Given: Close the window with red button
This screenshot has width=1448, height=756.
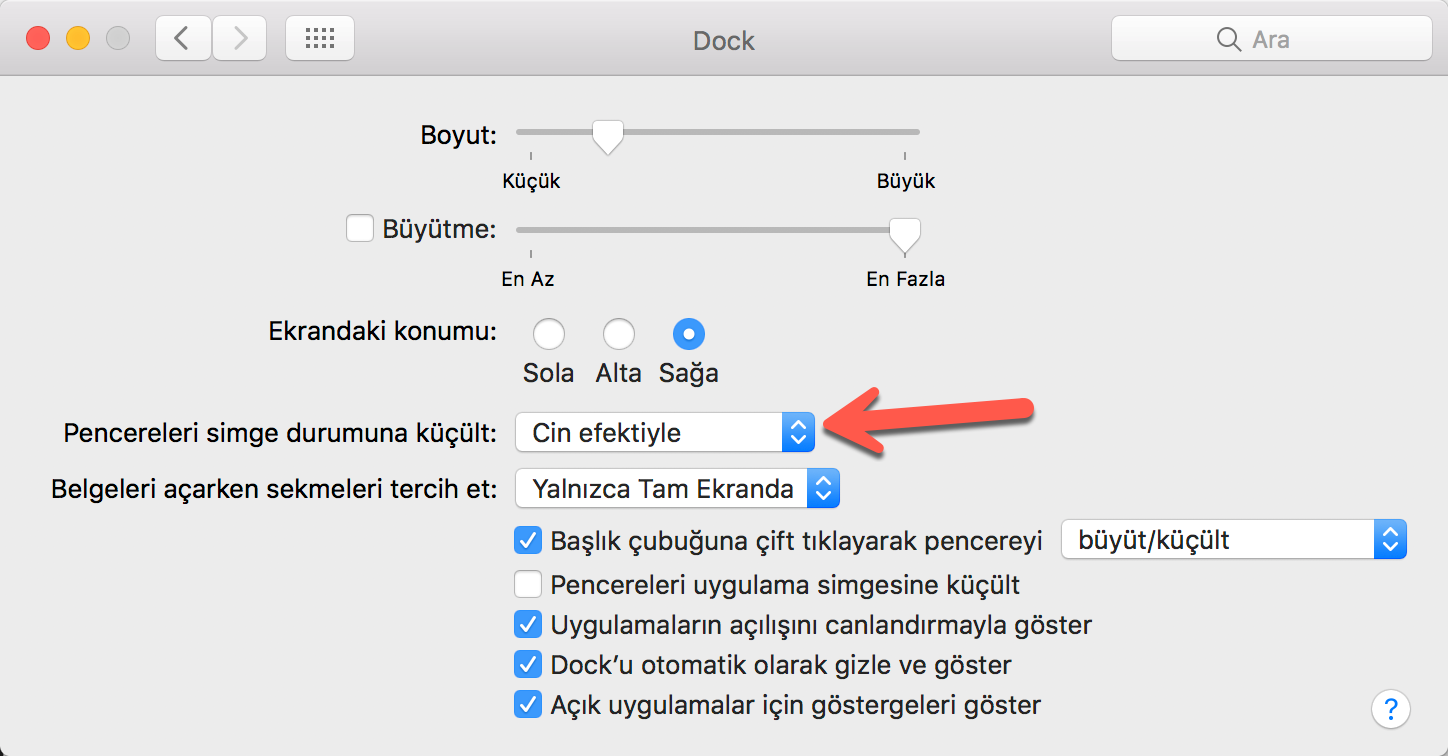Looking at the screenshot, I should point(38,39).
